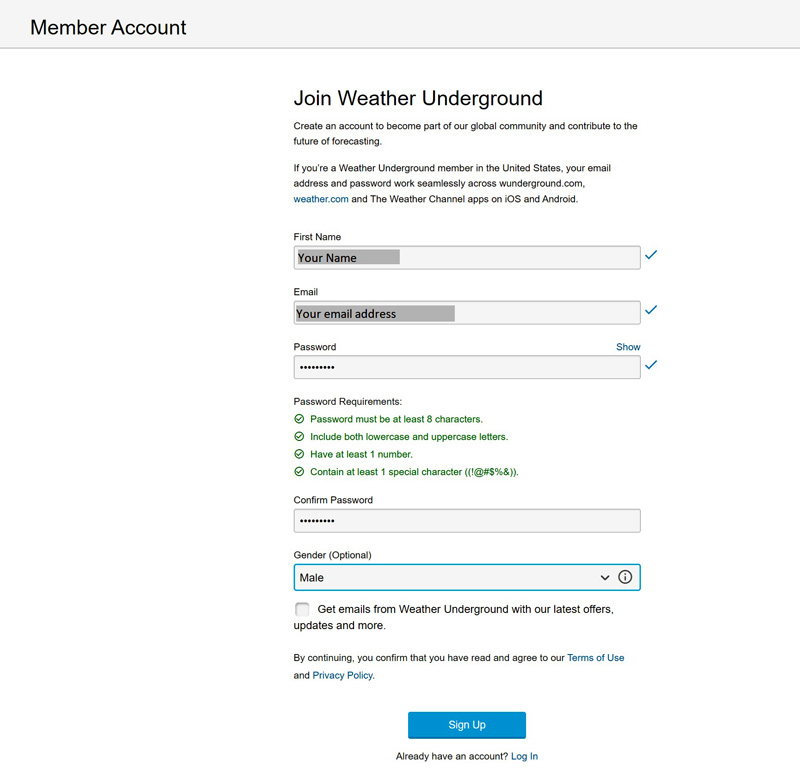Click the Sign Up button

(467, 725)
